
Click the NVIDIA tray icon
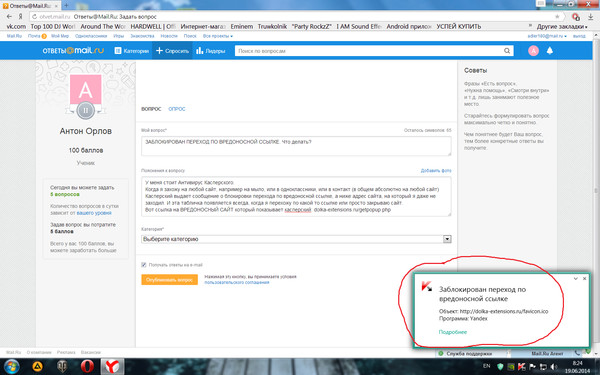[511, 367]
